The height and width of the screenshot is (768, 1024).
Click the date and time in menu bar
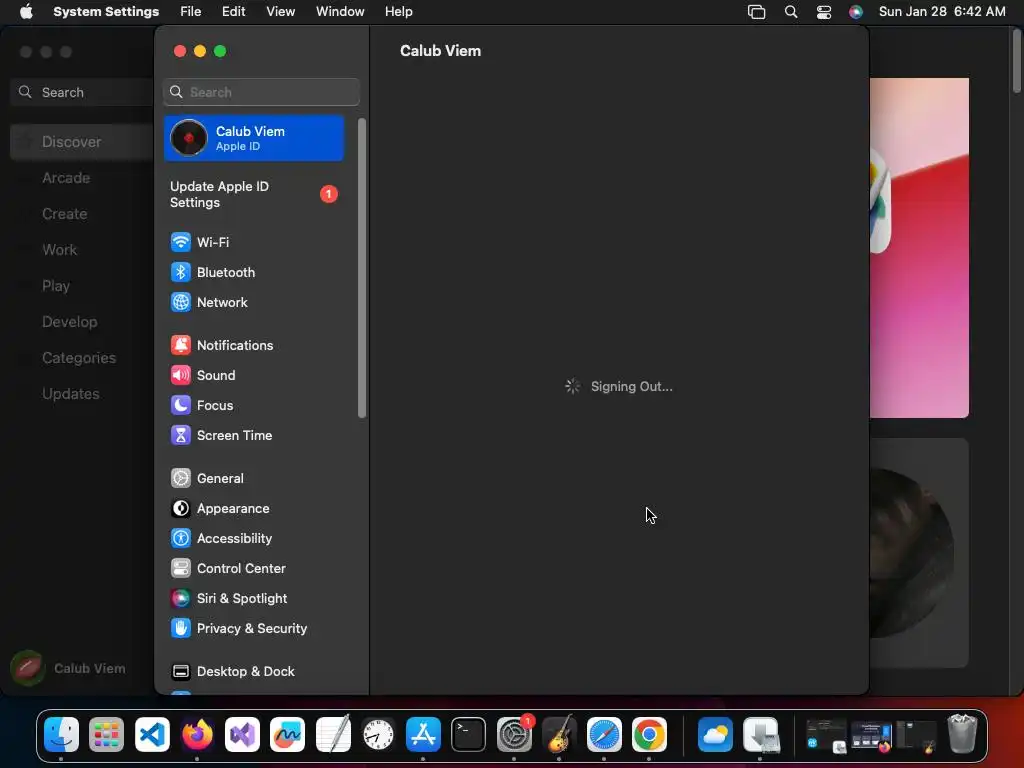coord(942,12)
